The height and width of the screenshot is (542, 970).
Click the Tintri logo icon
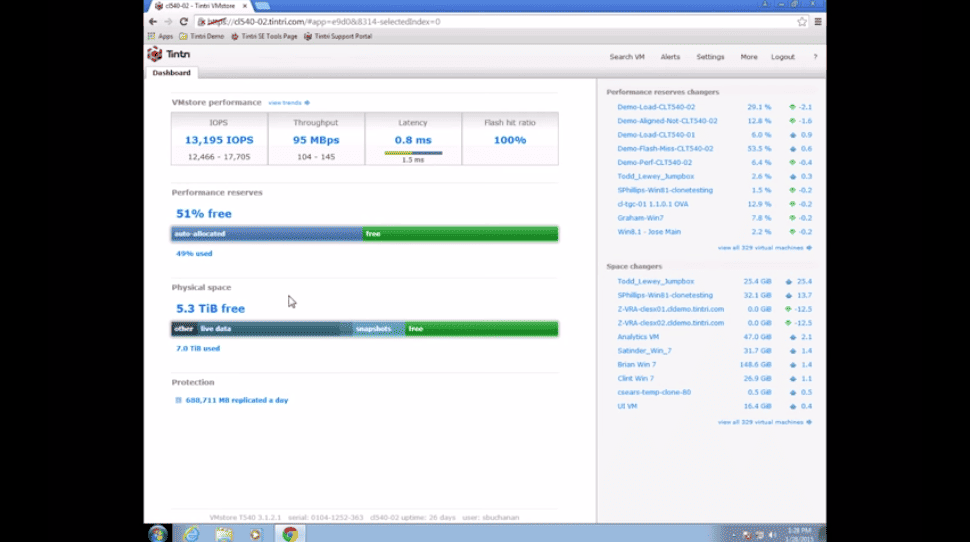[156, 55]
